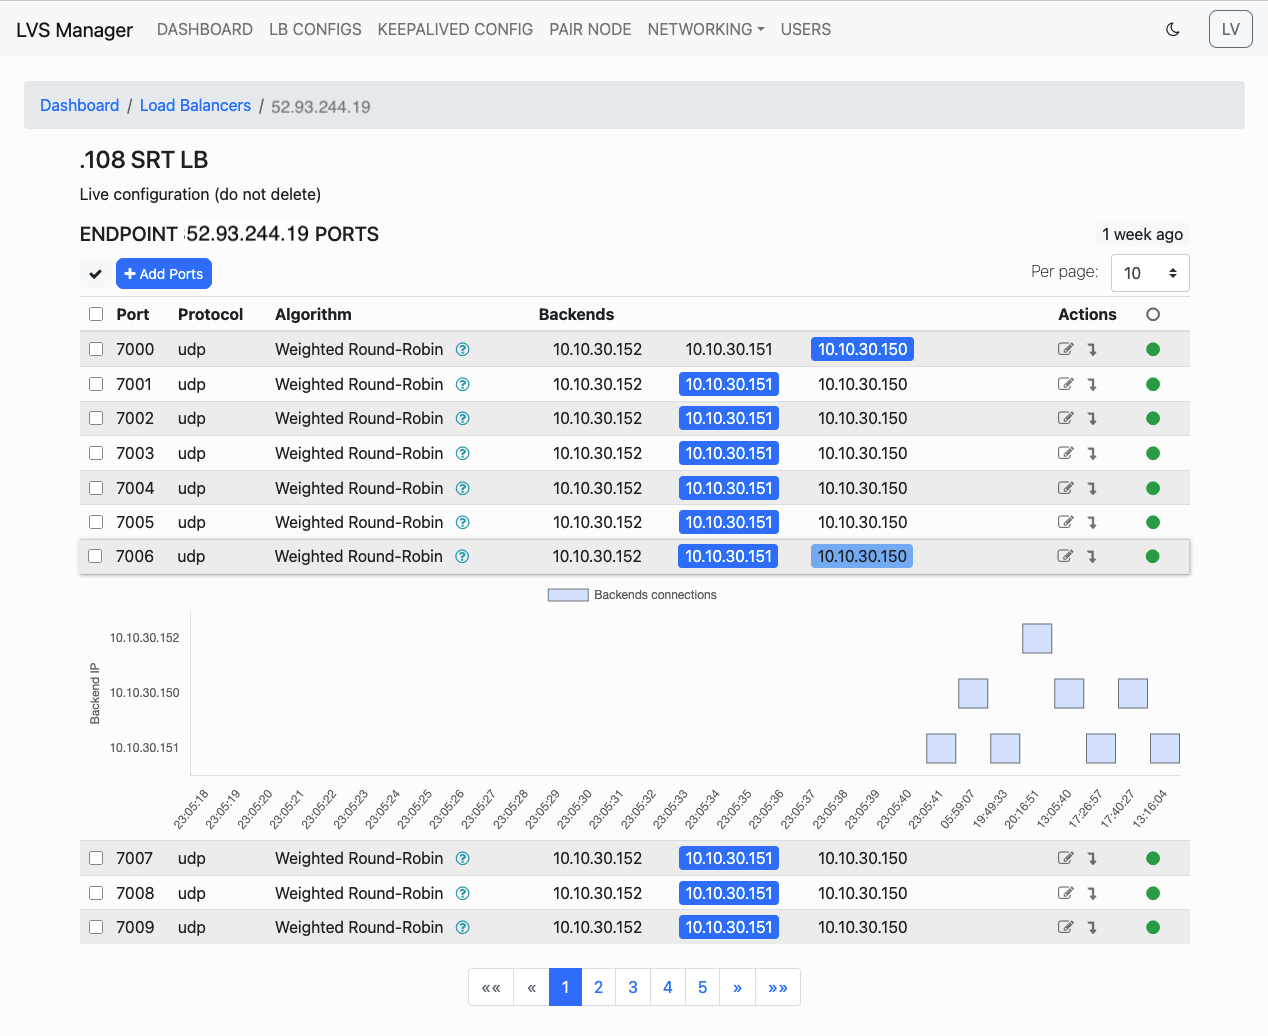The width and height of the screenshot is (1268, 1036).
Task: Check the port 7003 row checkbox
Action: (x=96, y=453)
